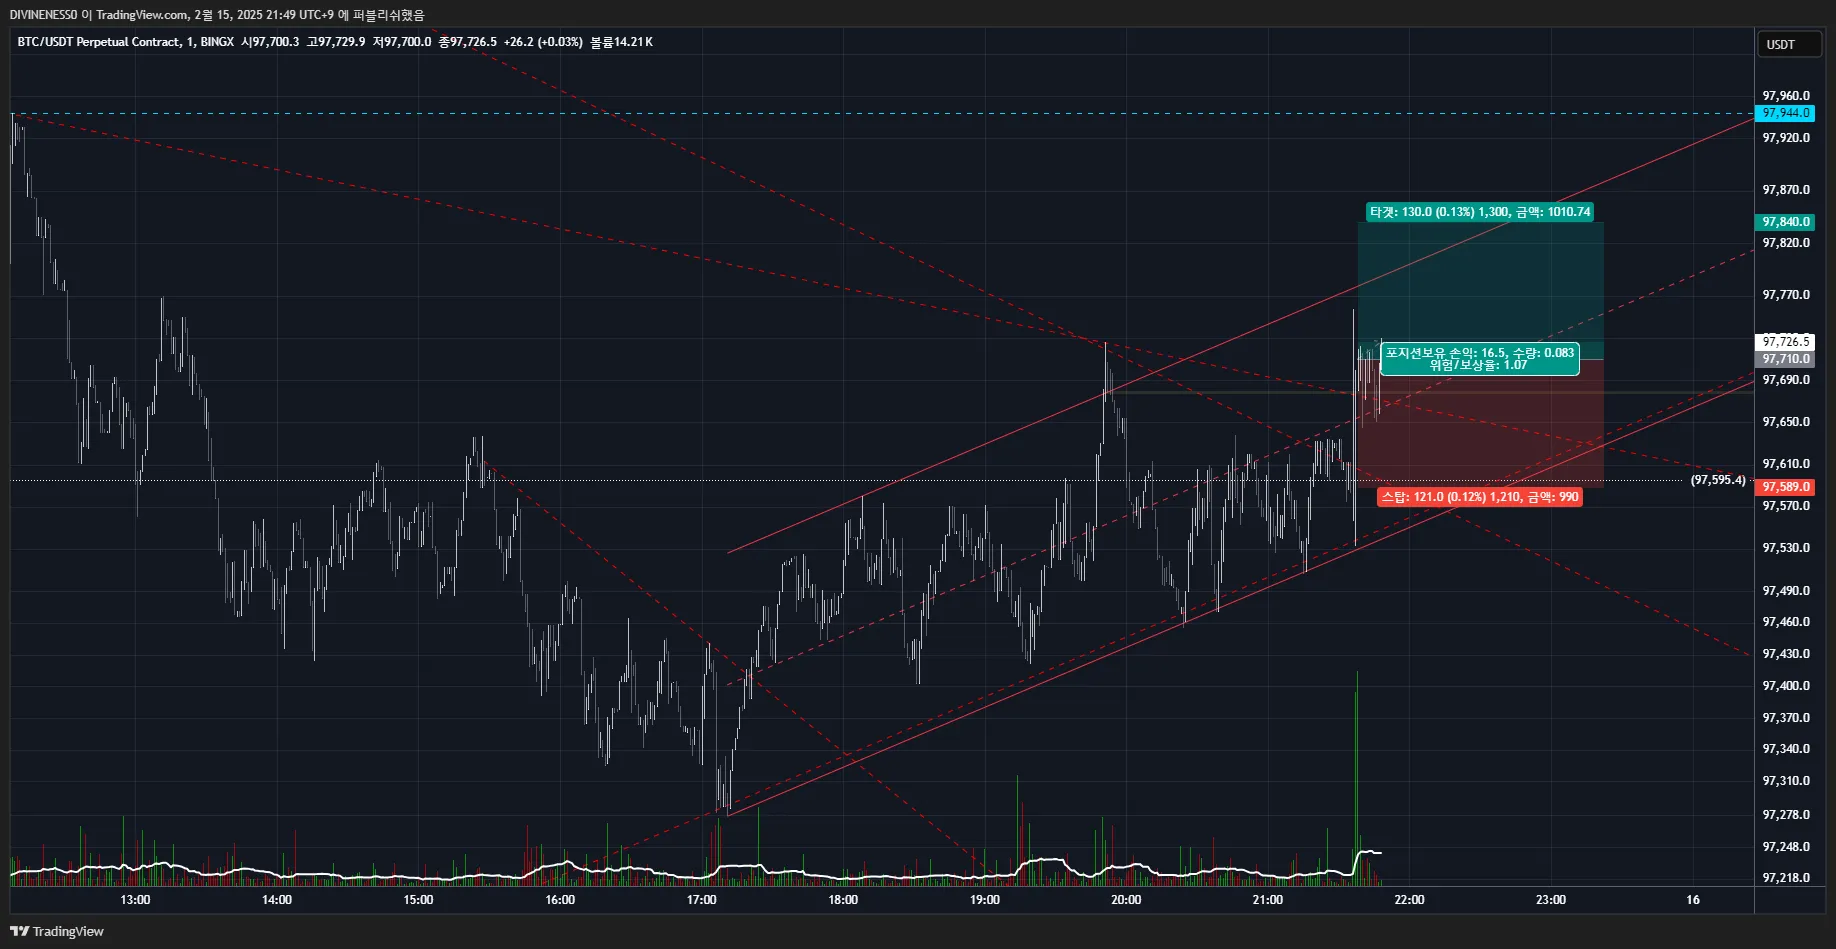Click the 97,870.0 price axis tick
The height and width of the screenshot is (949, 1836).
tap(1786, 190)
